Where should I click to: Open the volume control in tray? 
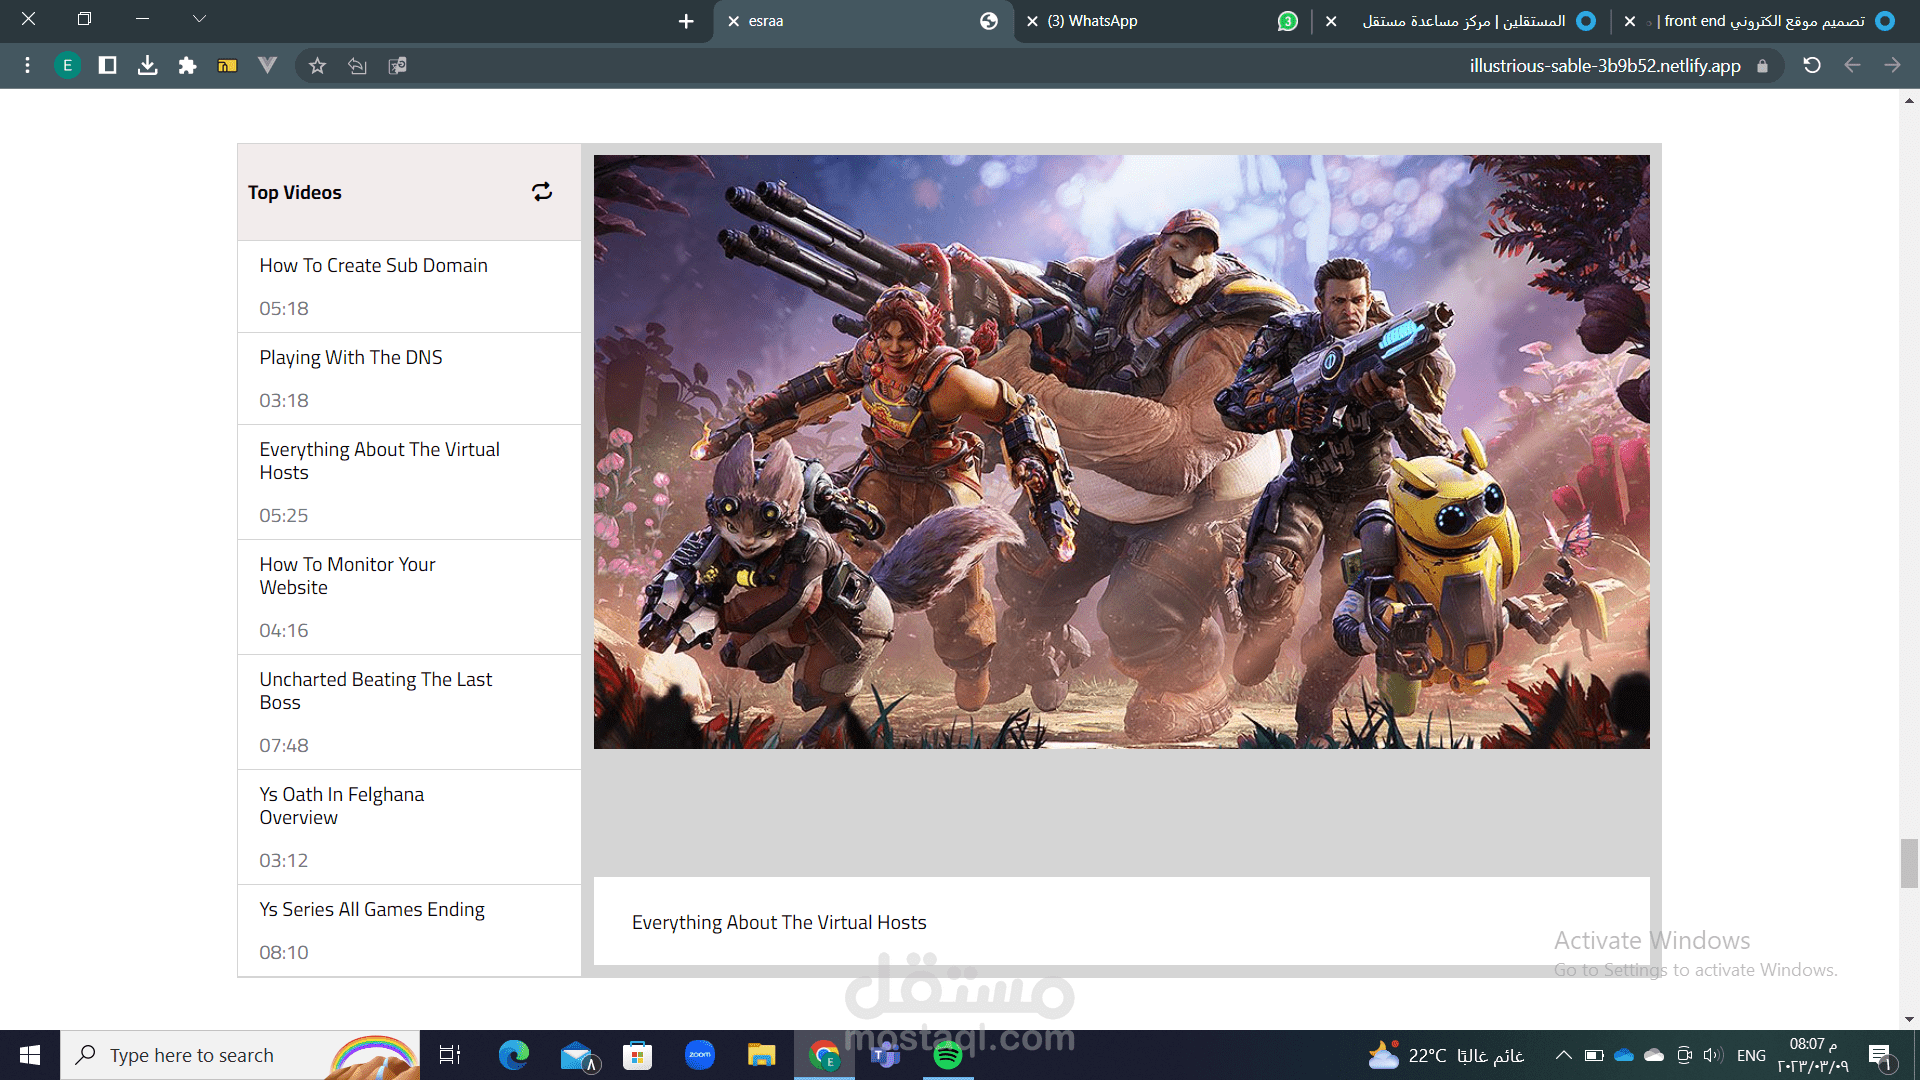click(1714, 1055)
